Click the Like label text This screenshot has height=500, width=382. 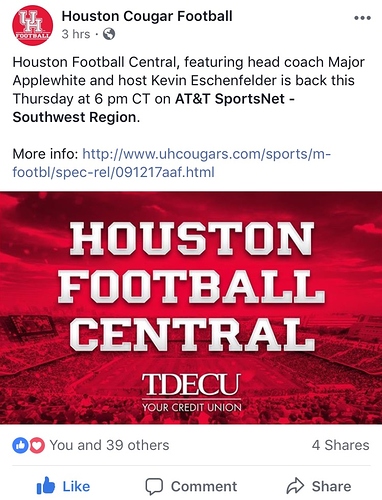click(76, 487)
